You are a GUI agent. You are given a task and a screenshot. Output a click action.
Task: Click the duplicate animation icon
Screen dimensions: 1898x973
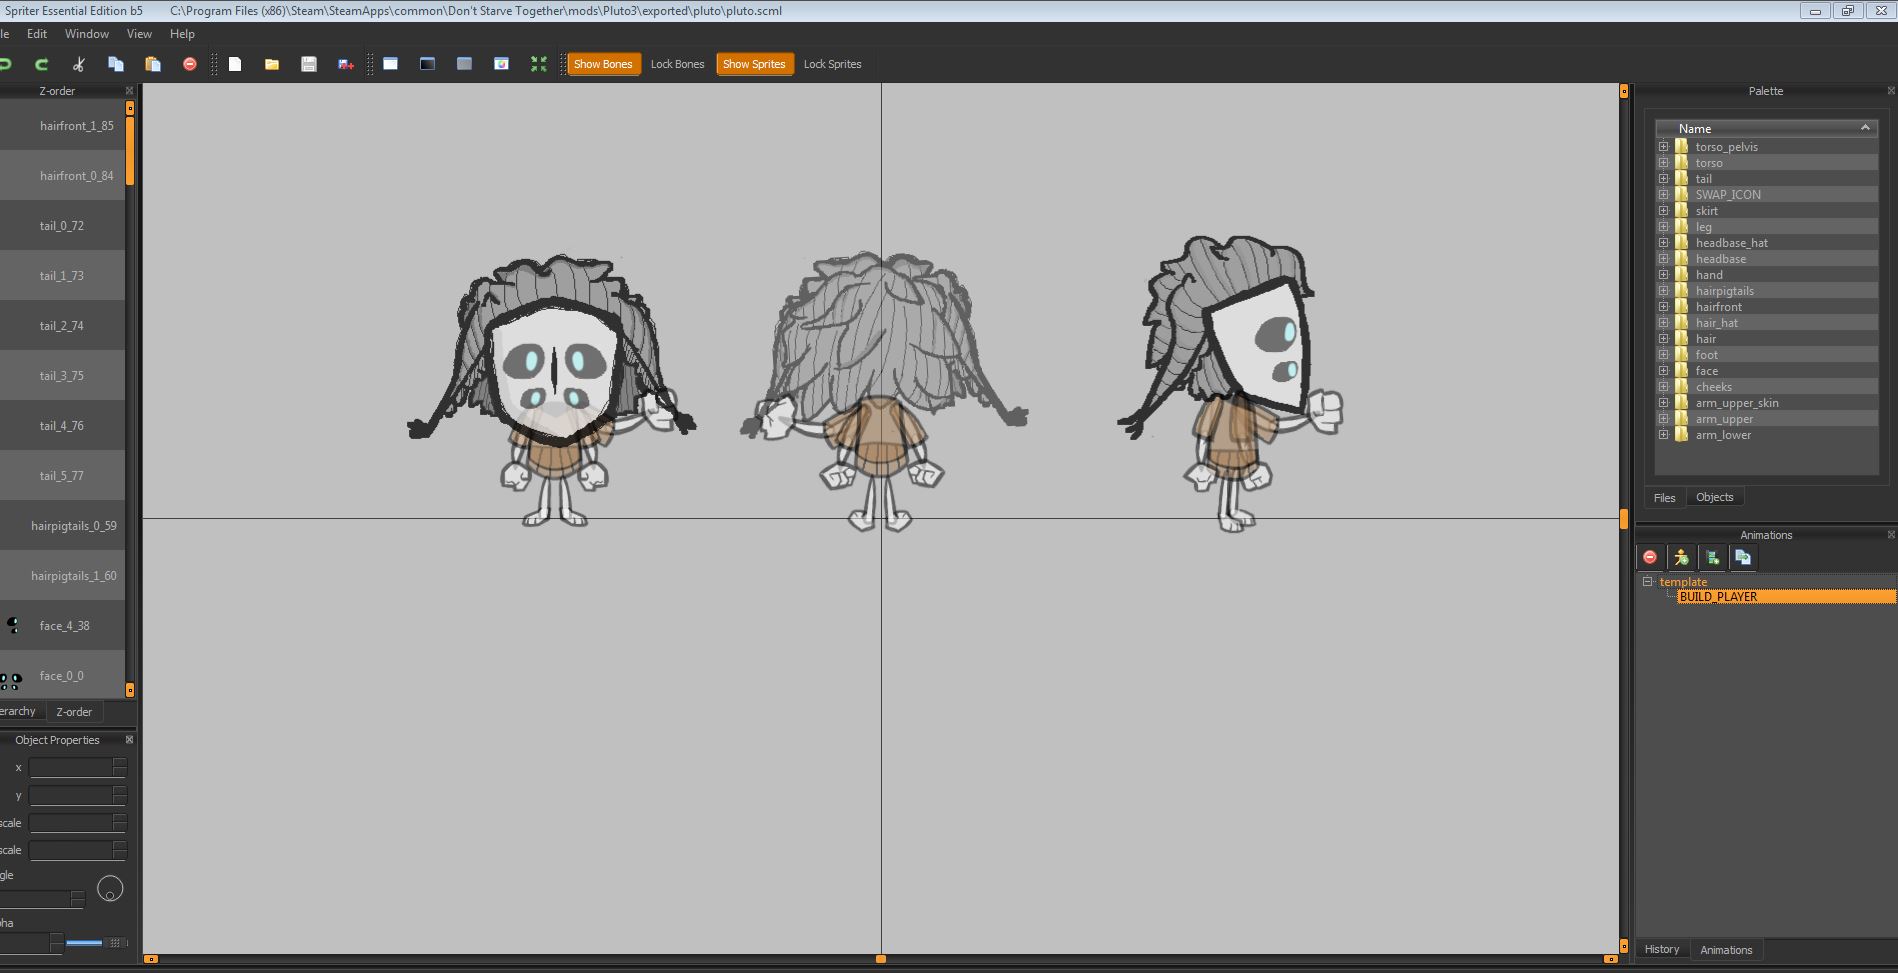coord(1743,557)
